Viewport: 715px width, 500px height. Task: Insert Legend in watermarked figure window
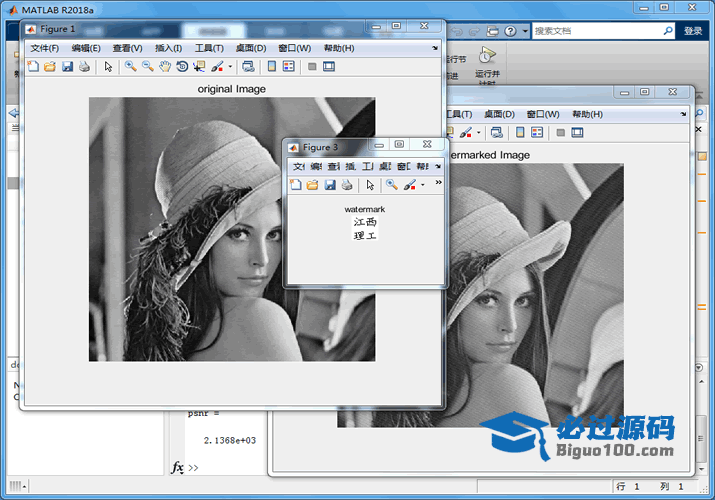pos(537,133)
